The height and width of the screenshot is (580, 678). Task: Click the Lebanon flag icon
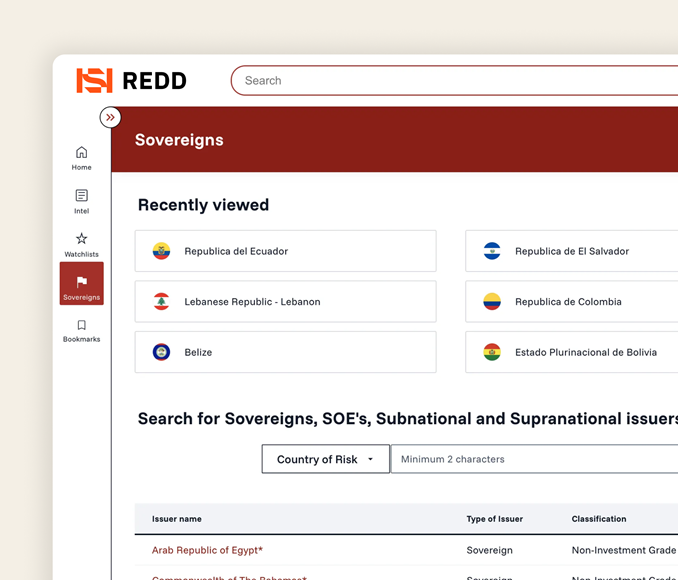click(x=161, y=301)
